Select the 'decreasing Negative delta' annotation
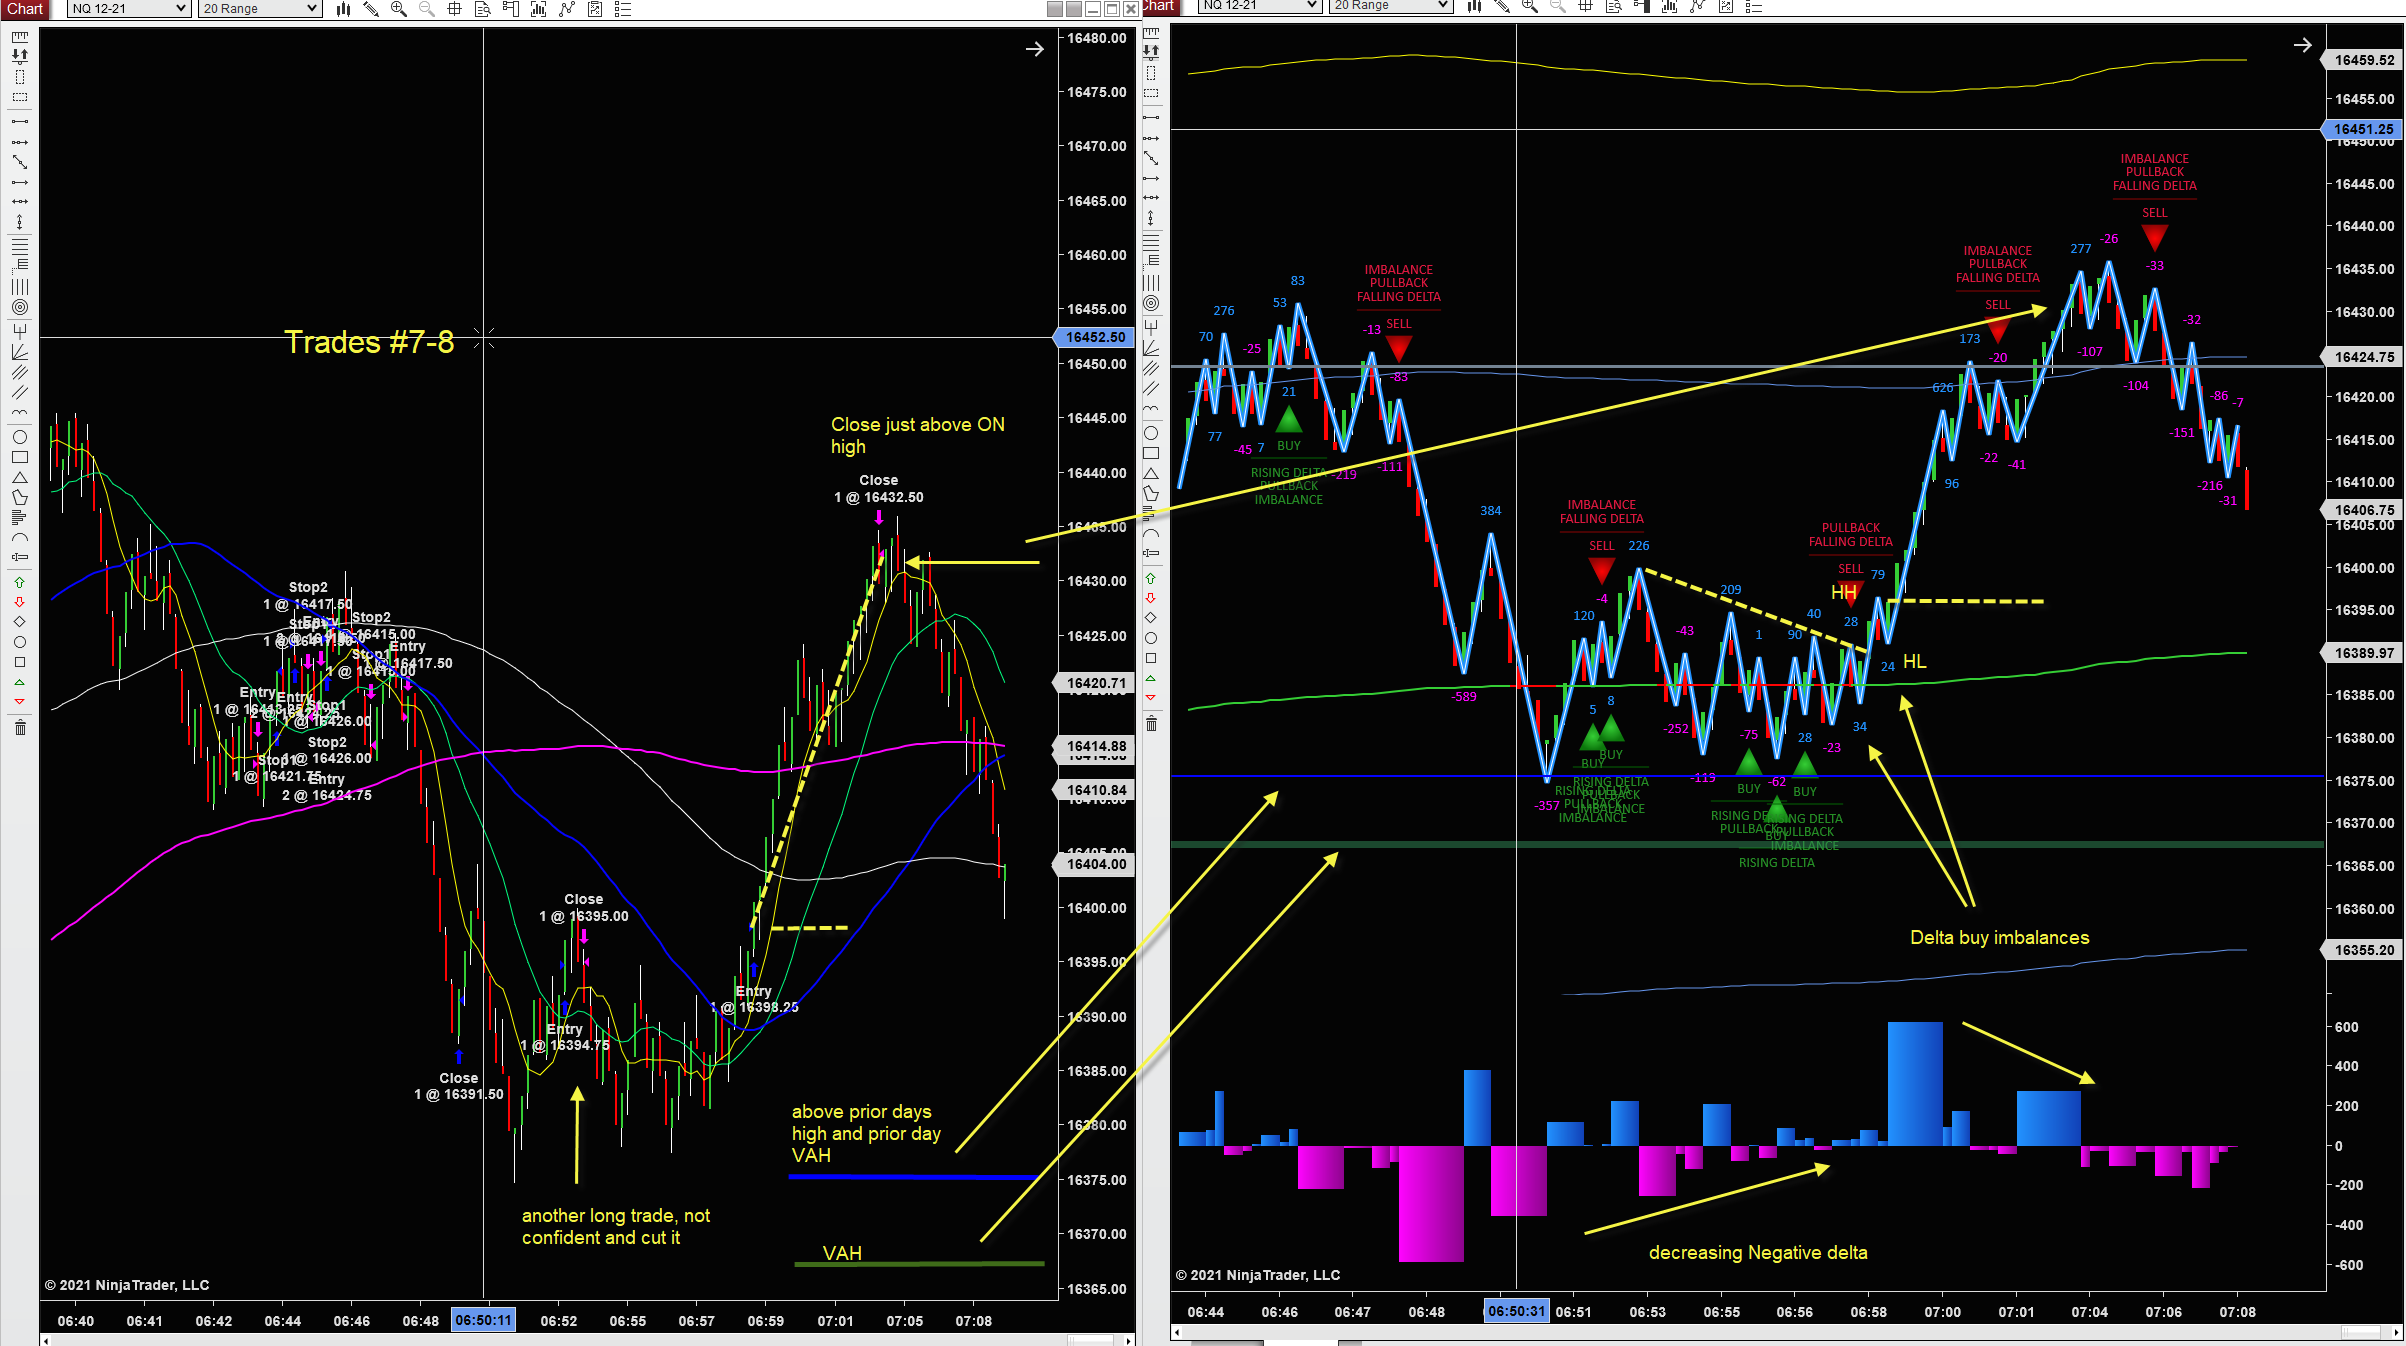This screenshot has width=2406, height=1346. point(1758,1253)
